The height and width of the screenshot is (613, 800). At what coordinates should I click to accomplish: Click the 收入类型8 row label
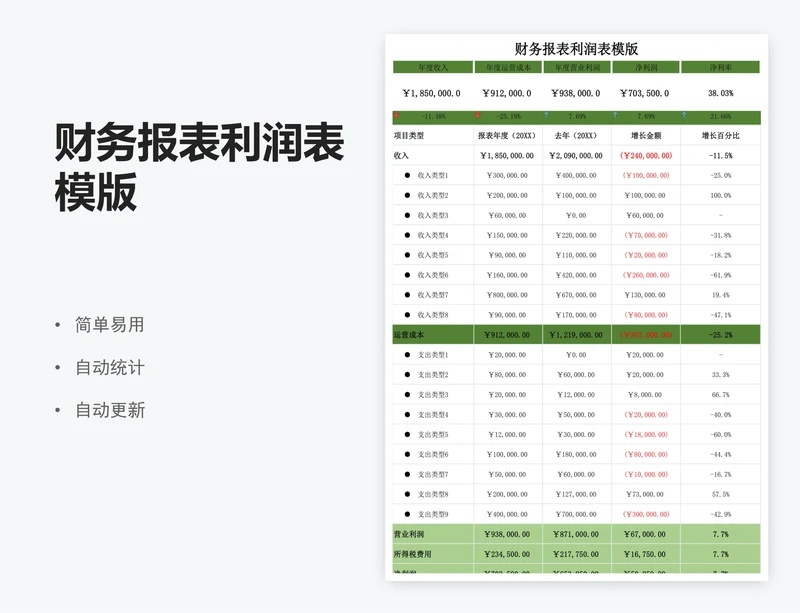click(433, 315)
